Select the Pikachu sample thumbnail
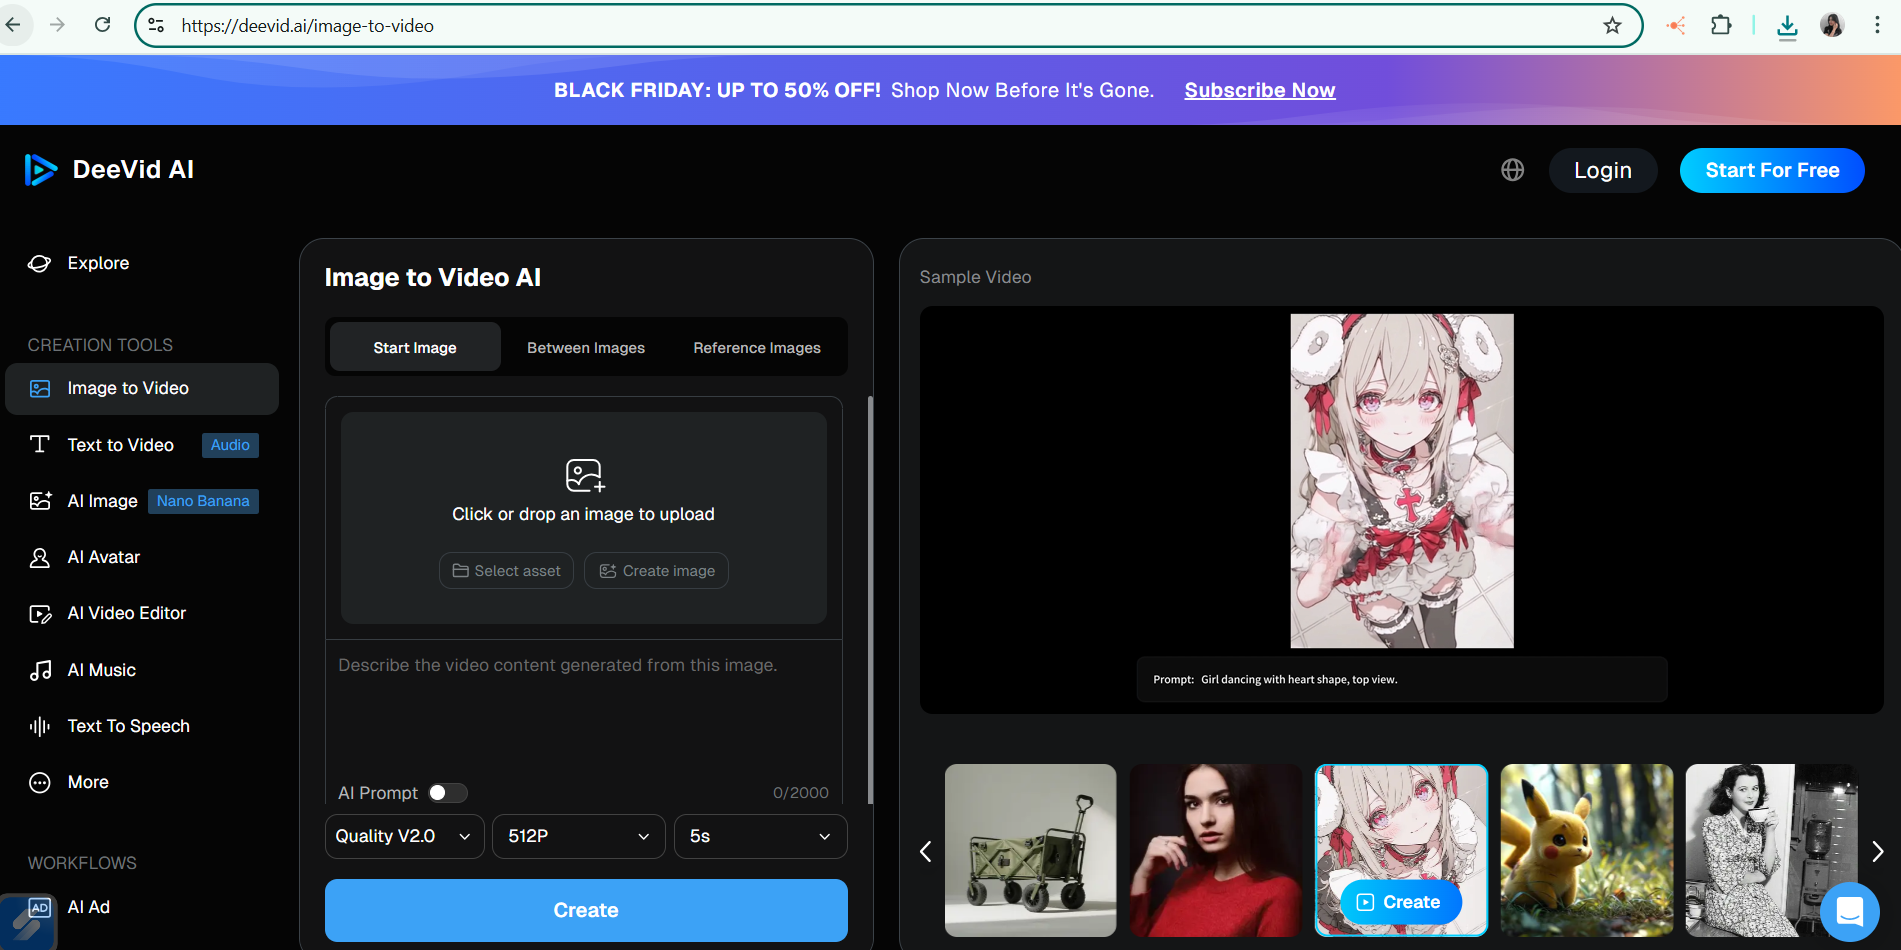This screenshot has height=950, width=1901. coord(1586,851)
